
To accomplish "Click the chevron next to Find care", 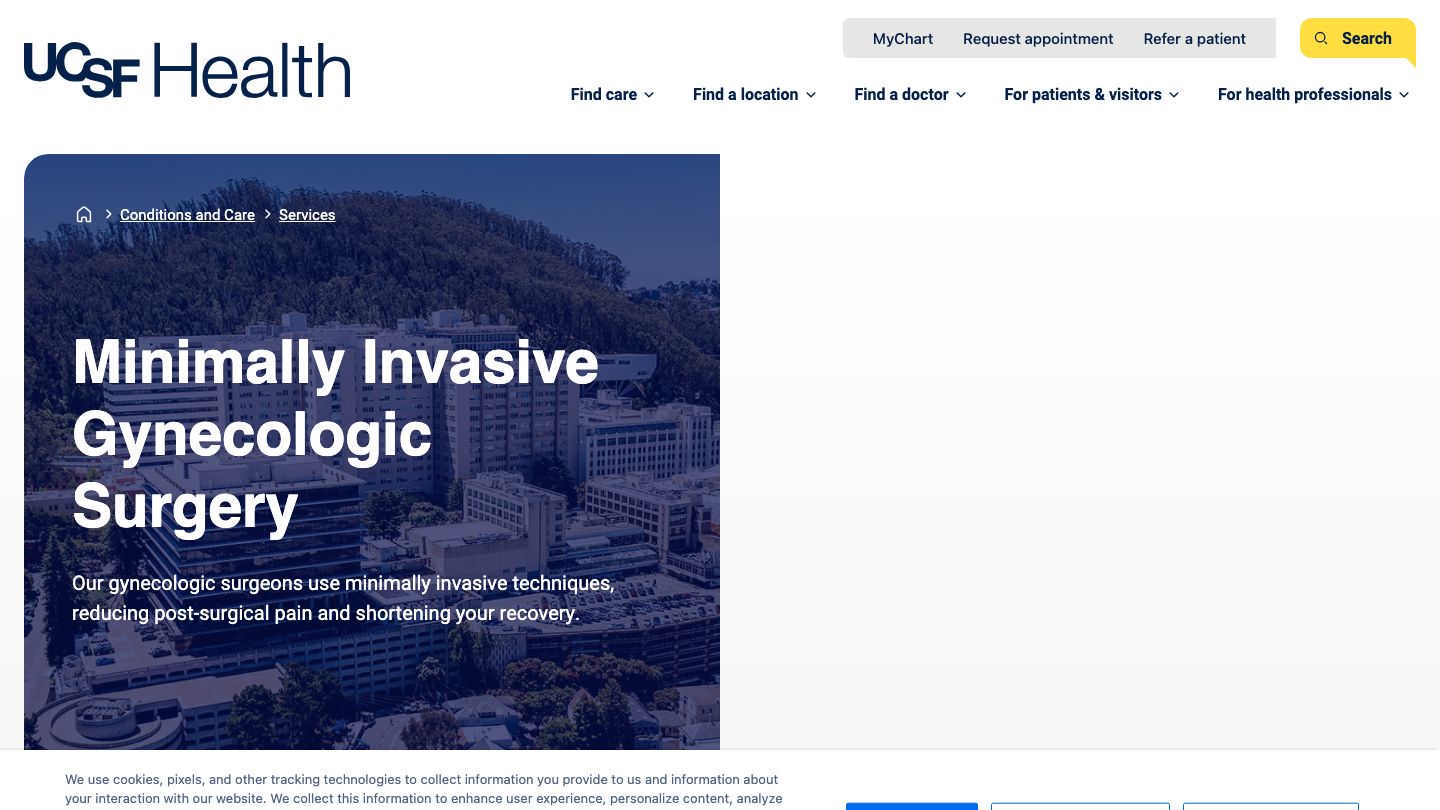I will point(648,95).
